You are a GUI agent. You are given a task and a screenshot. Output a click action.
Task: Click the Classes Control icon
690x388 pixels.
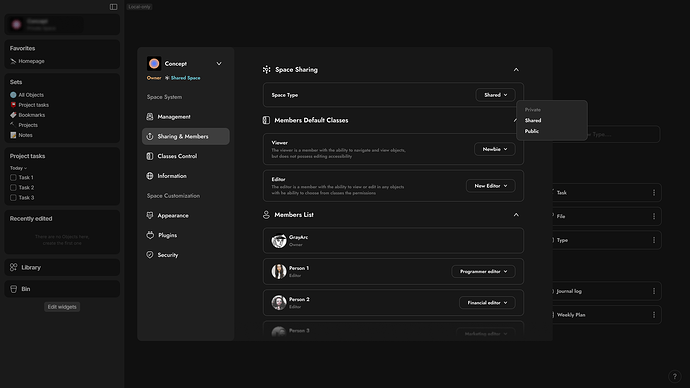150,156
